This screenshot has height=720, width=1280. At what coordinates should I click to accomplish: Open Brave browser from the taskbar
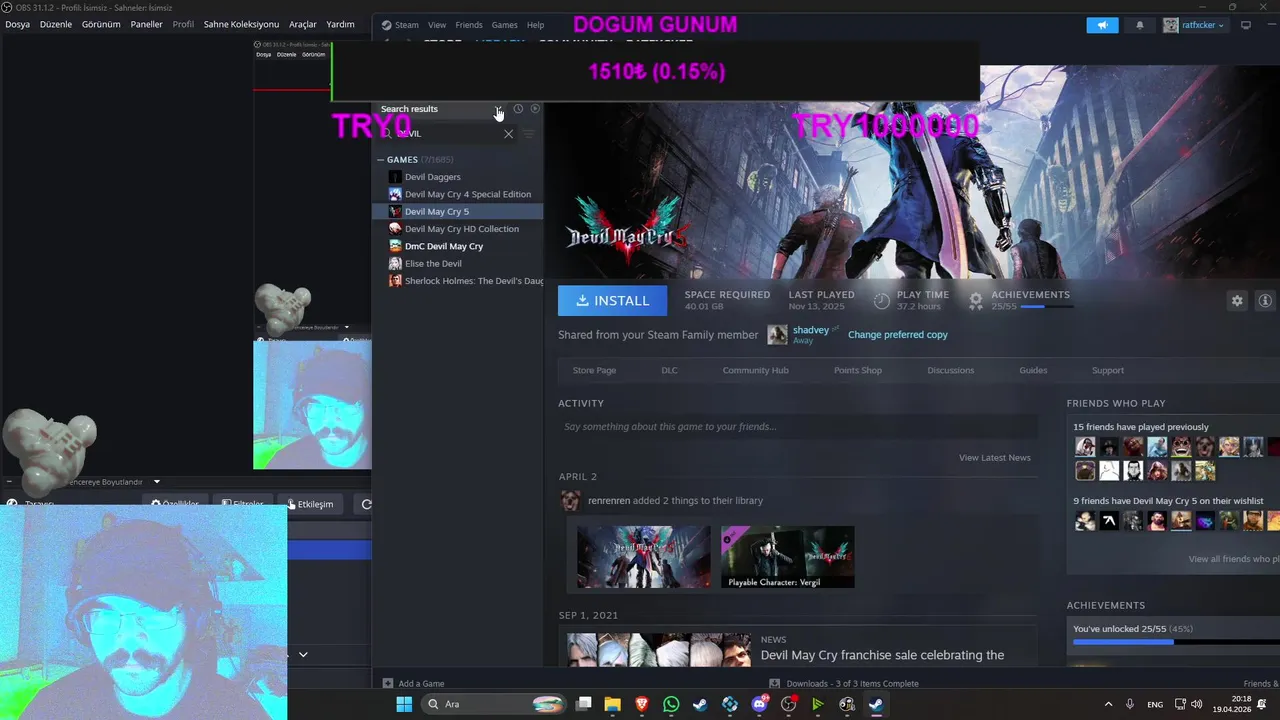tap(642, 704)
